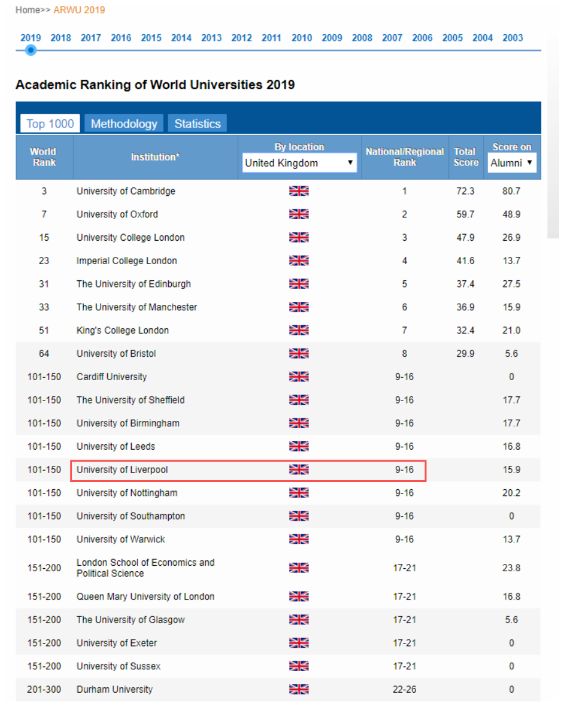Click the flag next to Queen Mary University
Image resolution: width=572 pixels, height=717 pixels.
tap(299, 596)
